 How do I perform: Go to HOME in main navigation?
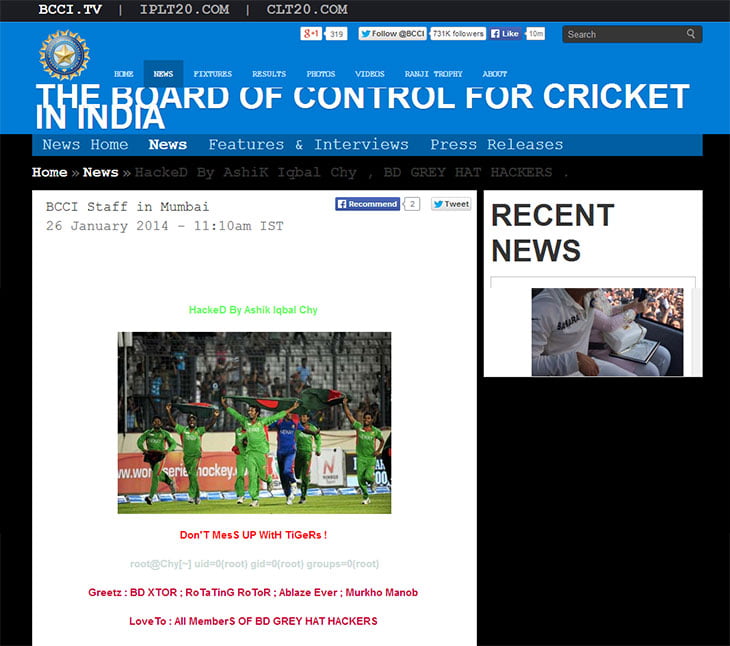124,74
